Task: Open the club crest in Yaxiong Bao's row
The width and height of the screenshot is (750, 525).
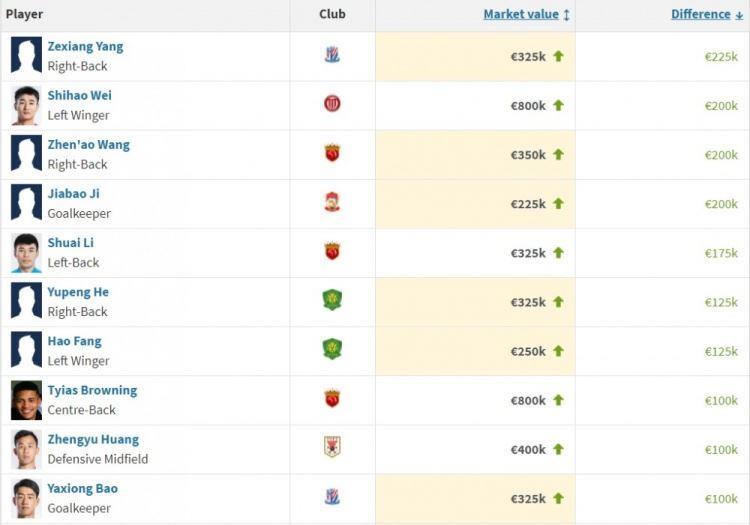Action: (x=332, y=497)
